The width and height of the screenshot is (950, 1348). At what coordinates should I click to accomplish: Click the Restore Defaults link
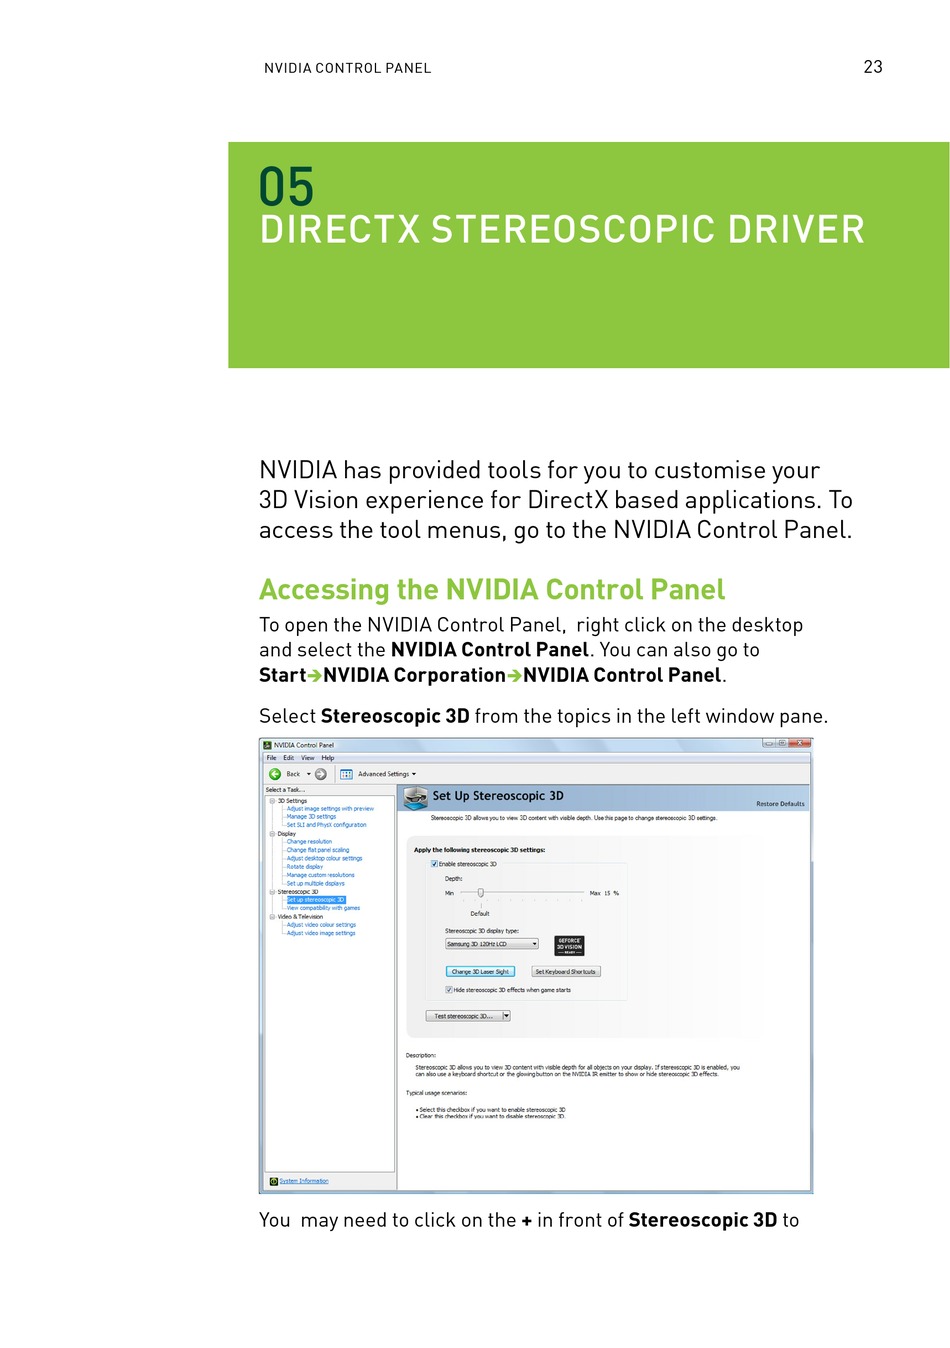click(x=780, y=804)
